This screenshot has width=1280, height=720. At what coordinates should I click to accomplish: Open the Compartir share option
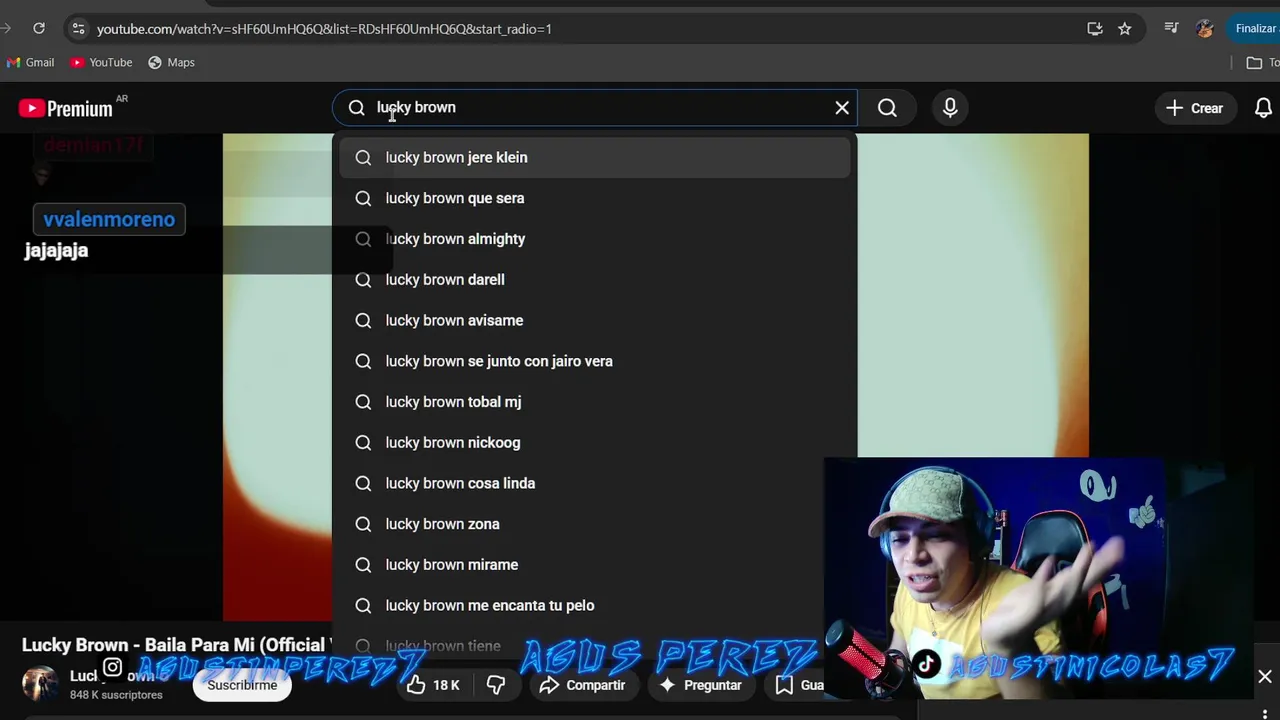point(582,685)
